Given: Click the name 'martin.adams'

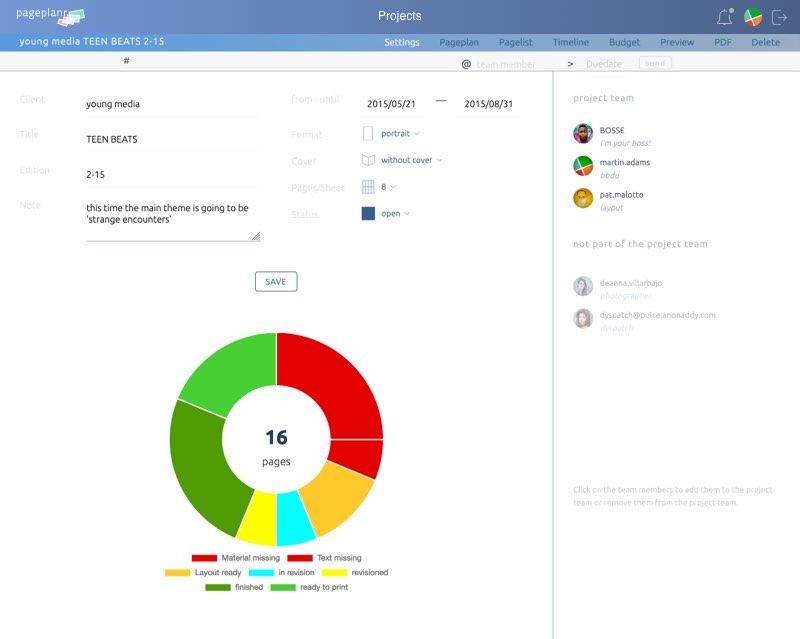Looking at the screenshot, I should coord(624,163).
